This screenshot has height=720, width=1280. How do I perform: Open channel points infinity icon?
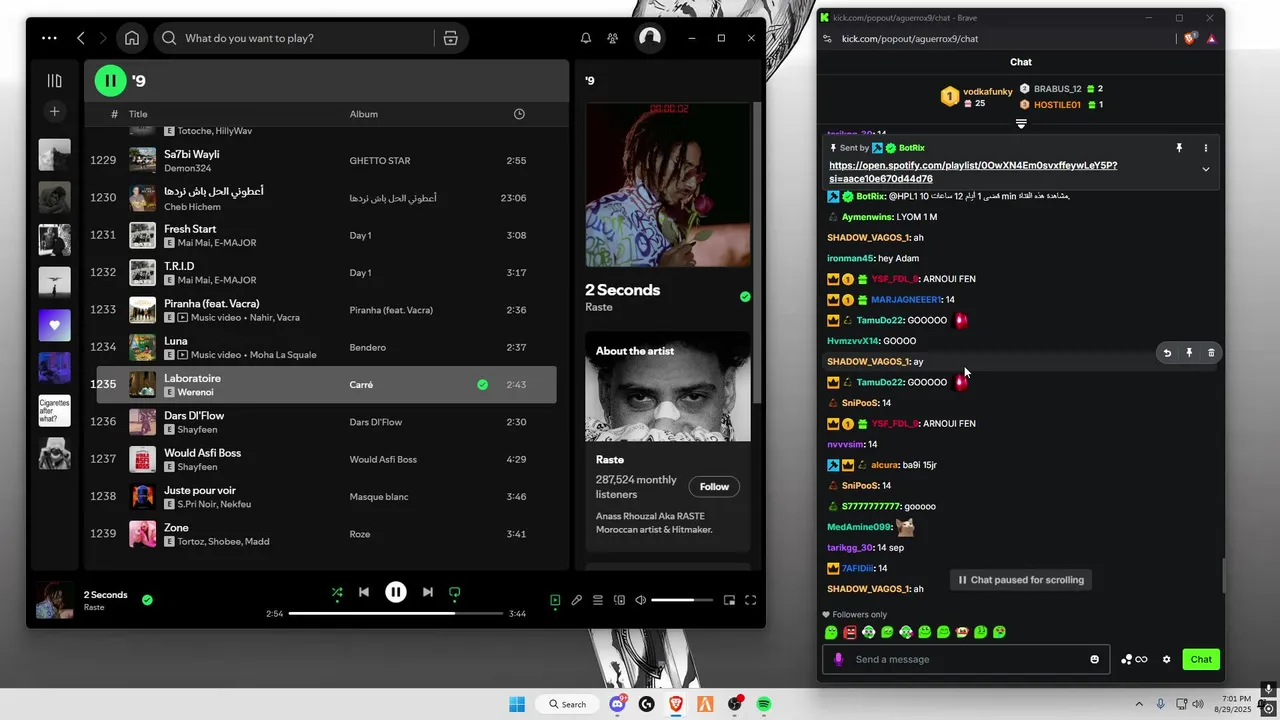(x=1134, y=659)
